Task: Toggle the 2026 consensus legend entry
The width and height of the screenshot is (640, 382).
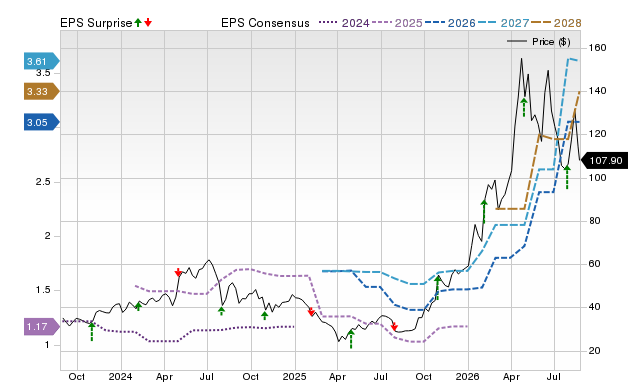Action: click(x=450, y=23)
